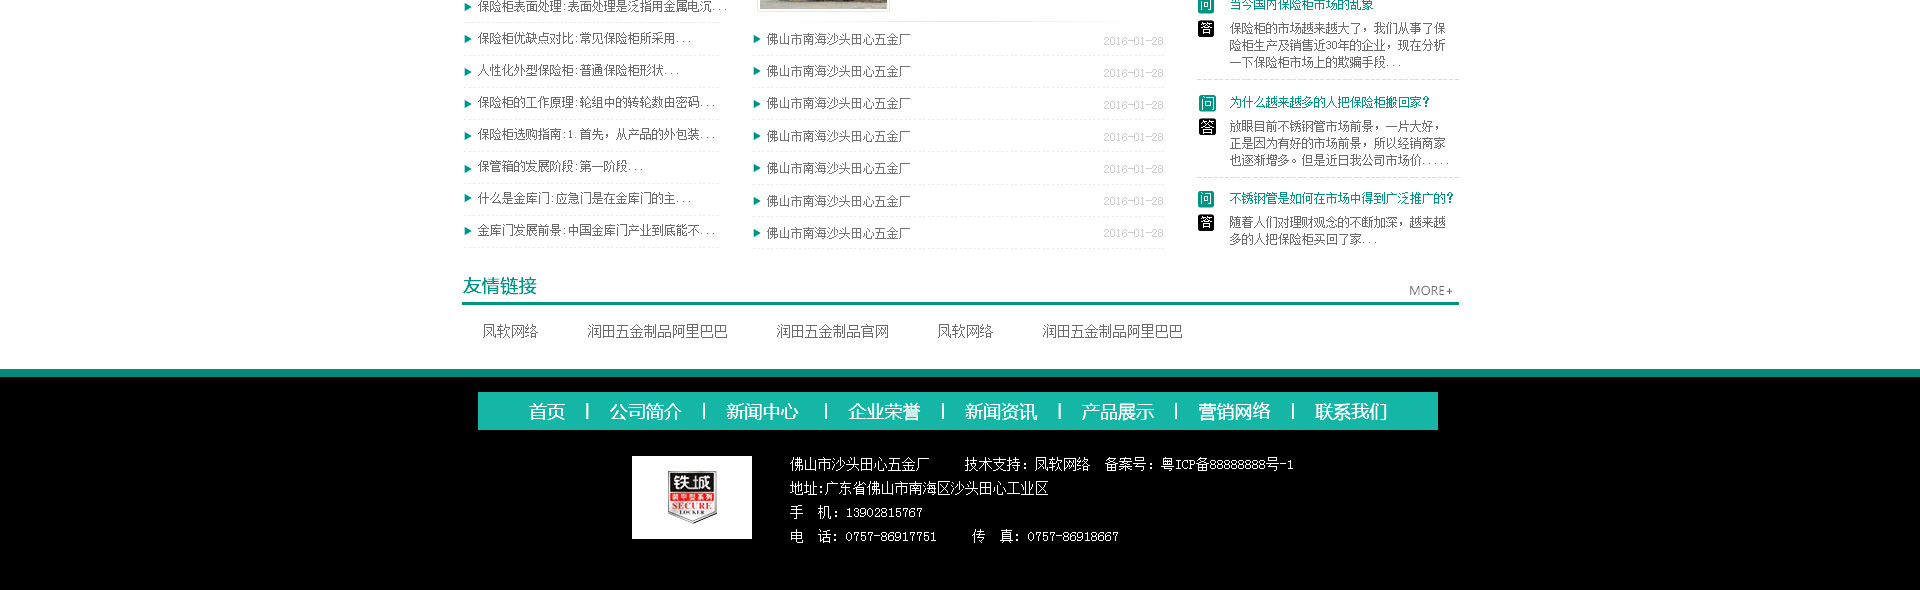Select 企业荣誉 in the footer navigation
Viewport: 1920px width, 590px height.
click(884, 412)
